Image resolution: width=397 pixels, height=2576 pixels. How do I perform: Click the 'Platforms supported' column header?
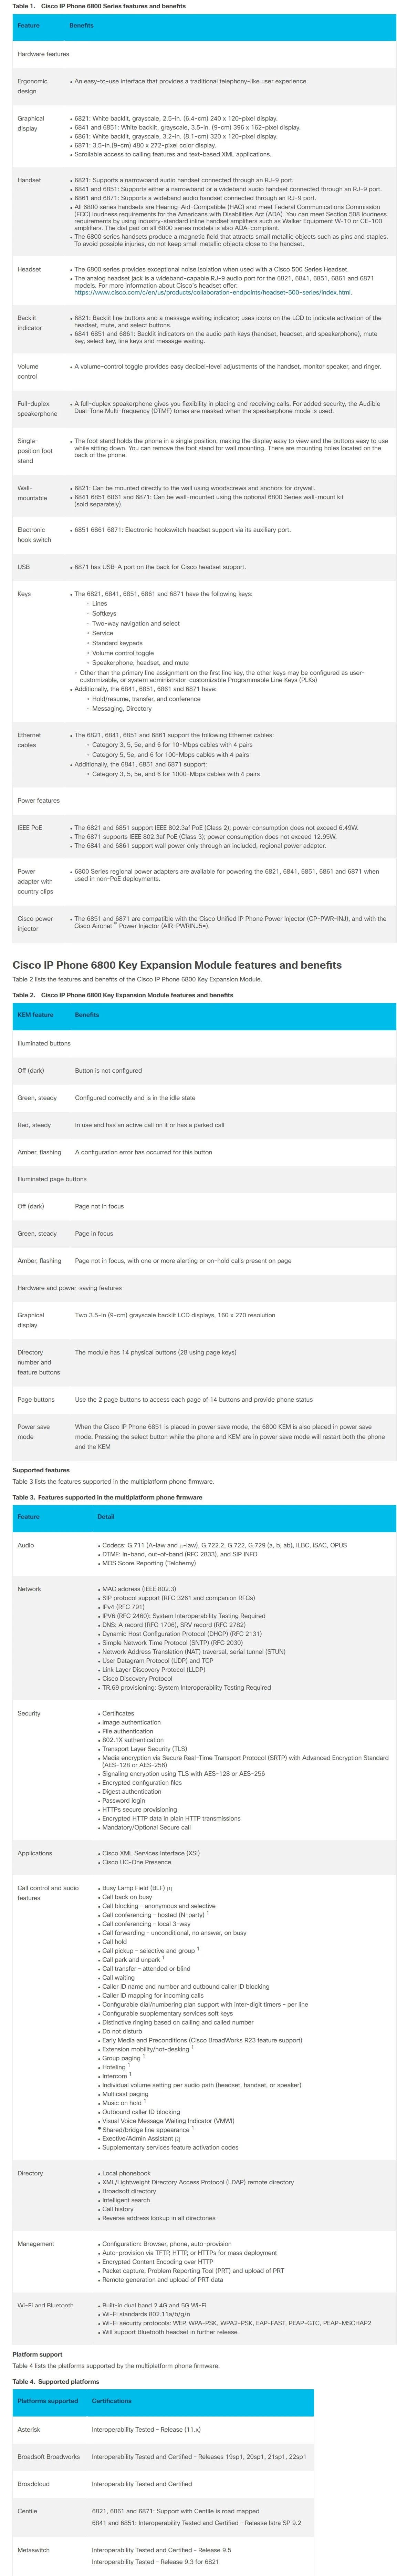coord(47,2401)
